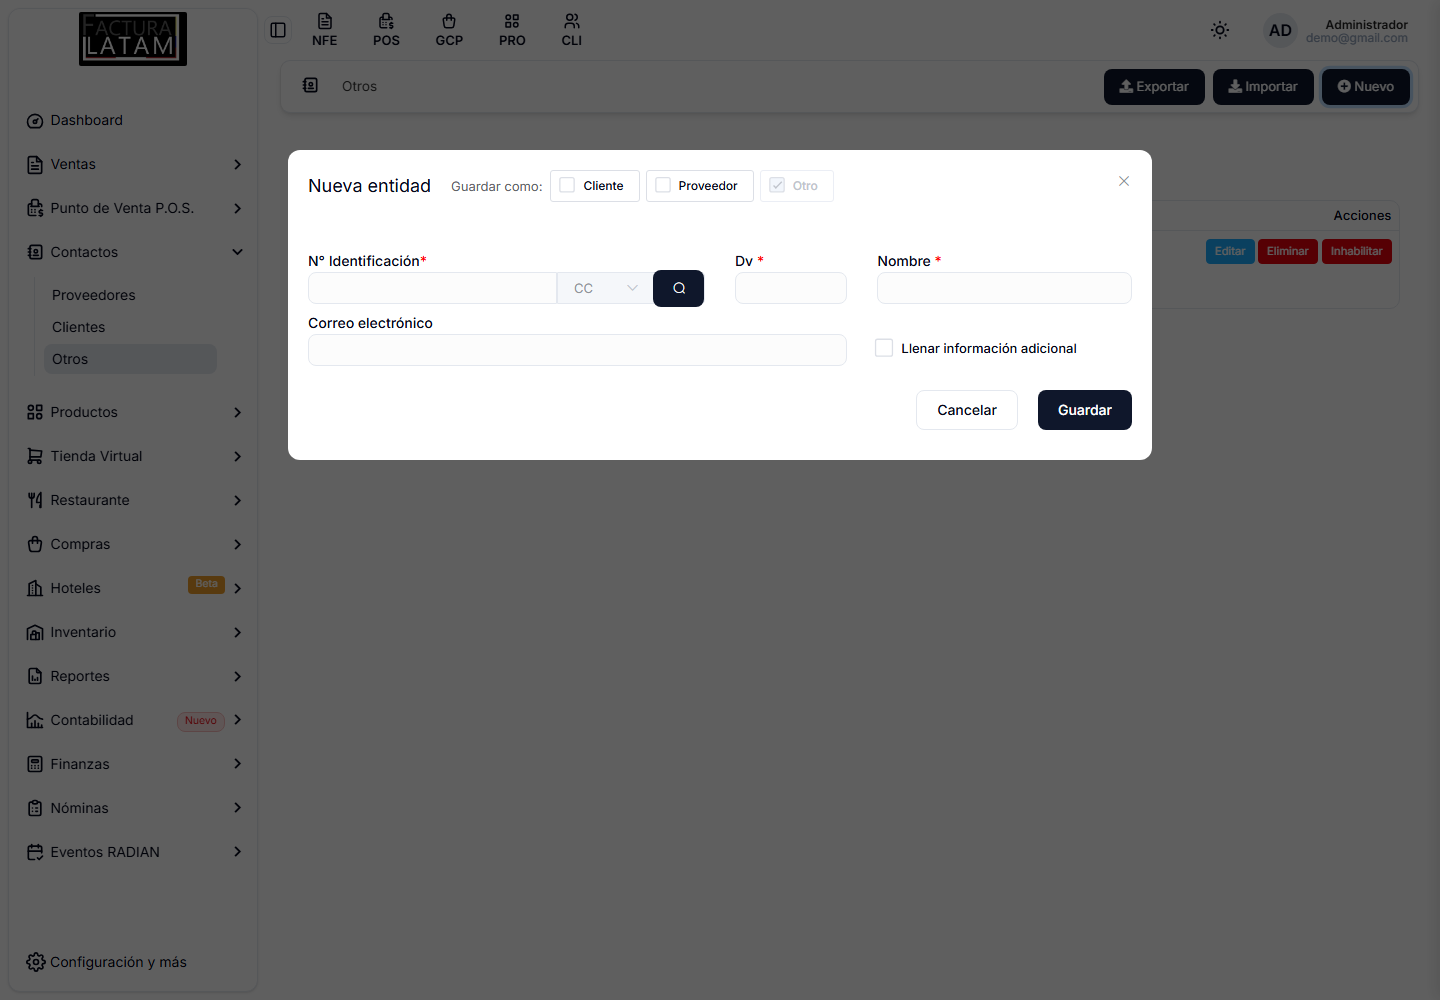Expand the Compras menu chevron
This screenshot has width=1440, height=1000.
click(238, 544)
